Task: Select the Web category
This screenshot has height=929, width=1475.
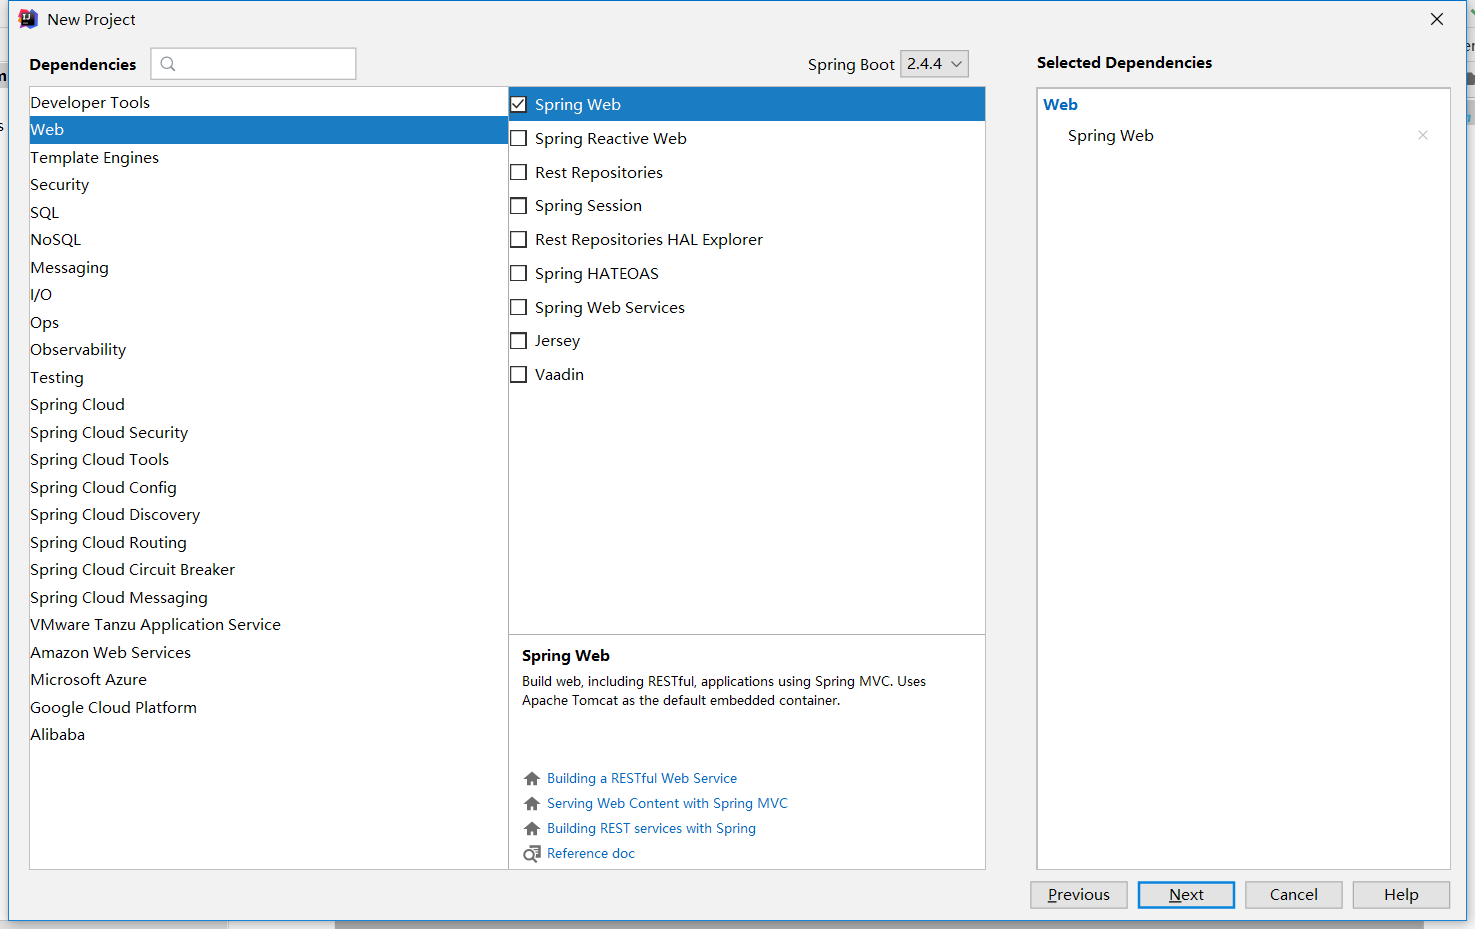Action: coord(269,130)
